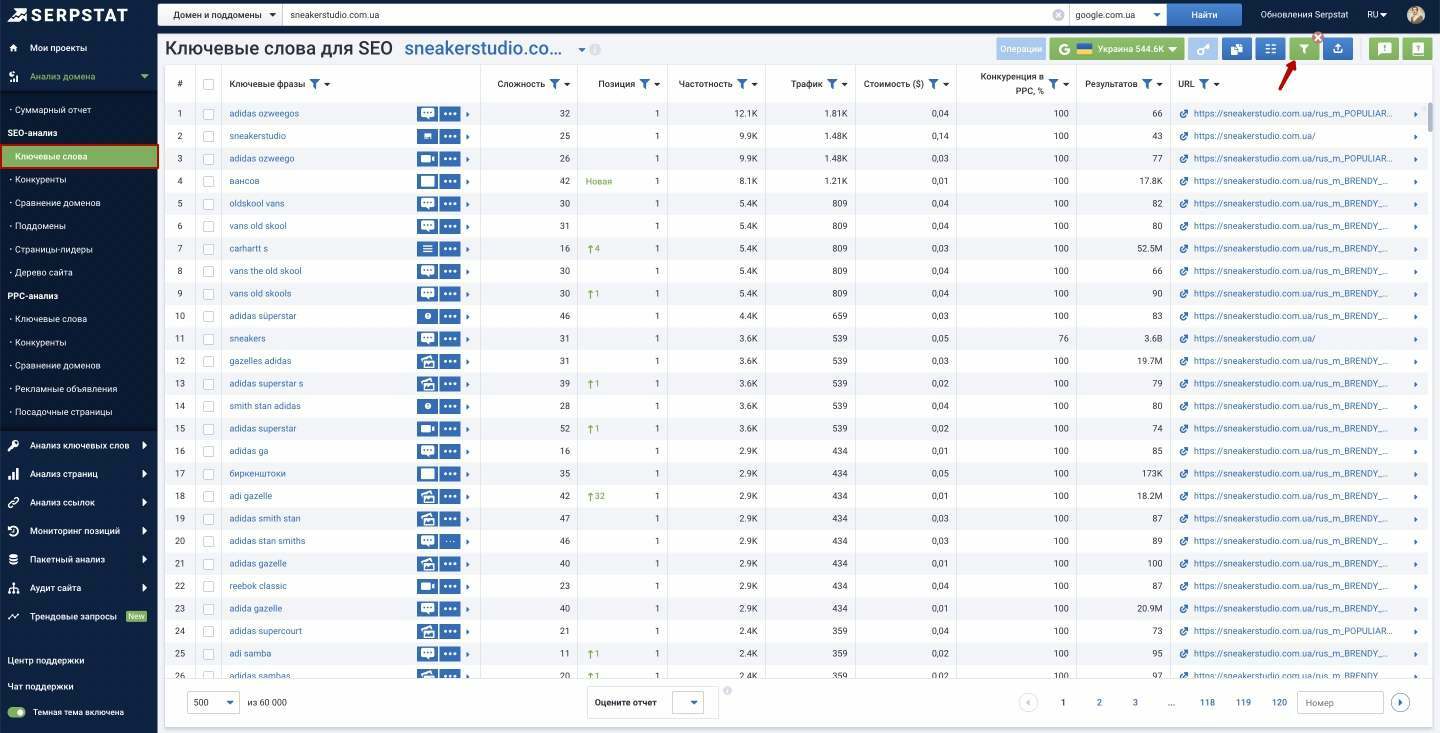The height and width of the screenshot is (733, 1440).
Task: Click the Найти search button
Action: [1204, 15]
